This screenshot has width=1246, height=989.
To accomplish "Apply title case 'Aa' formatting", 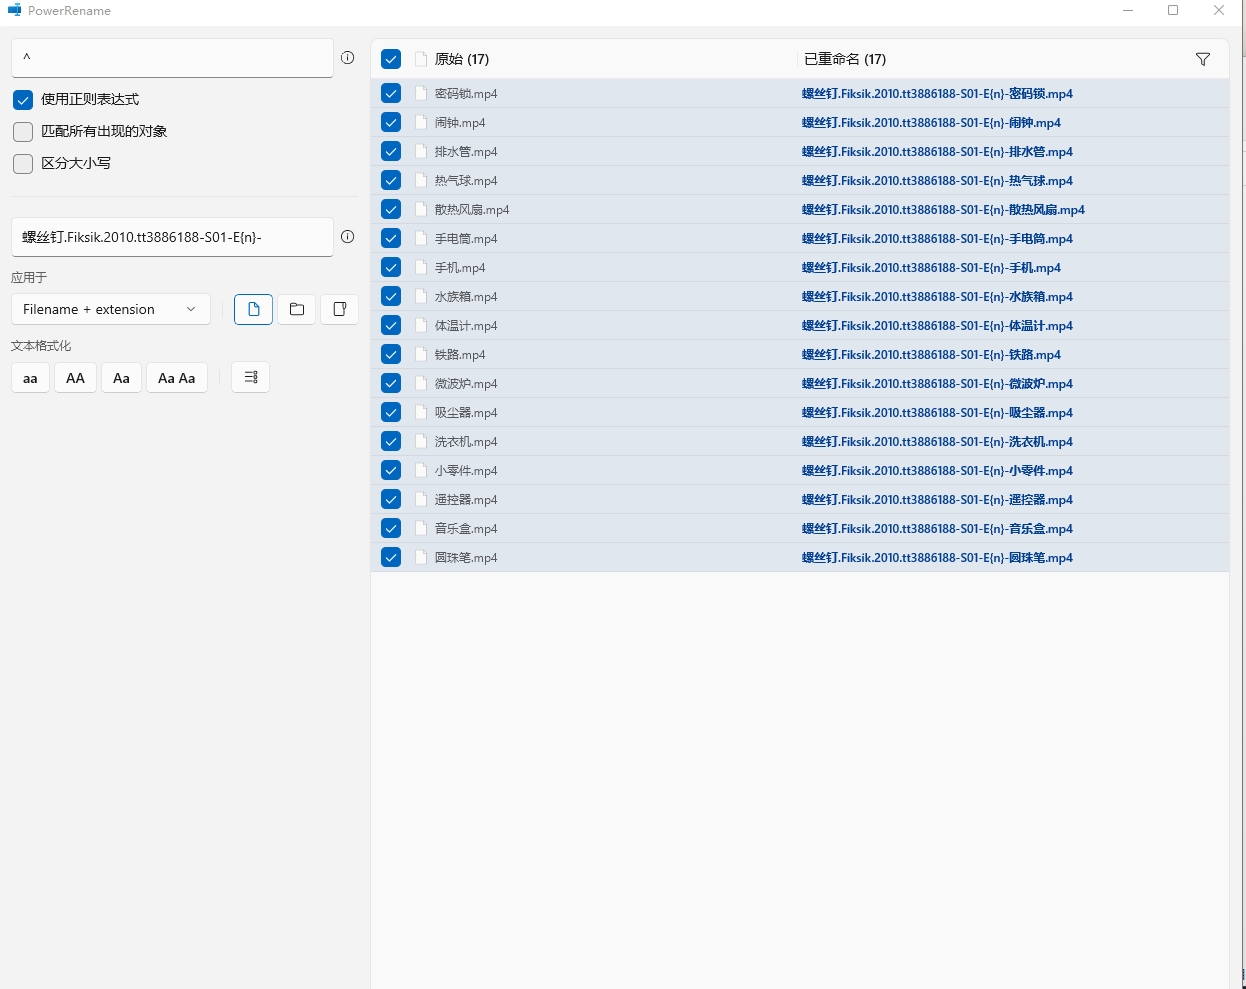I will (x=121, y=378).
